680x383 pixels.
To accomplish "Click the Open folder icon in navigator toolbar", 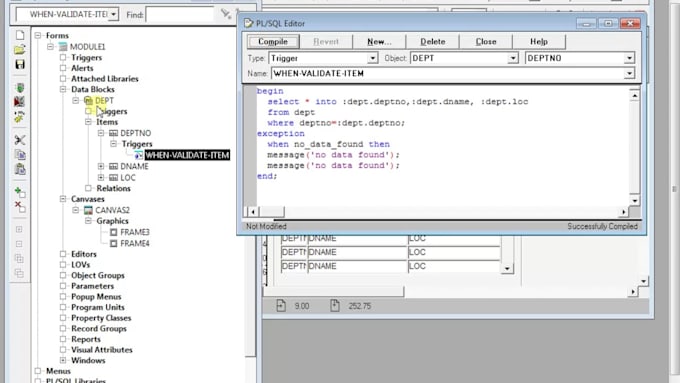I will [x=20, y=49].
